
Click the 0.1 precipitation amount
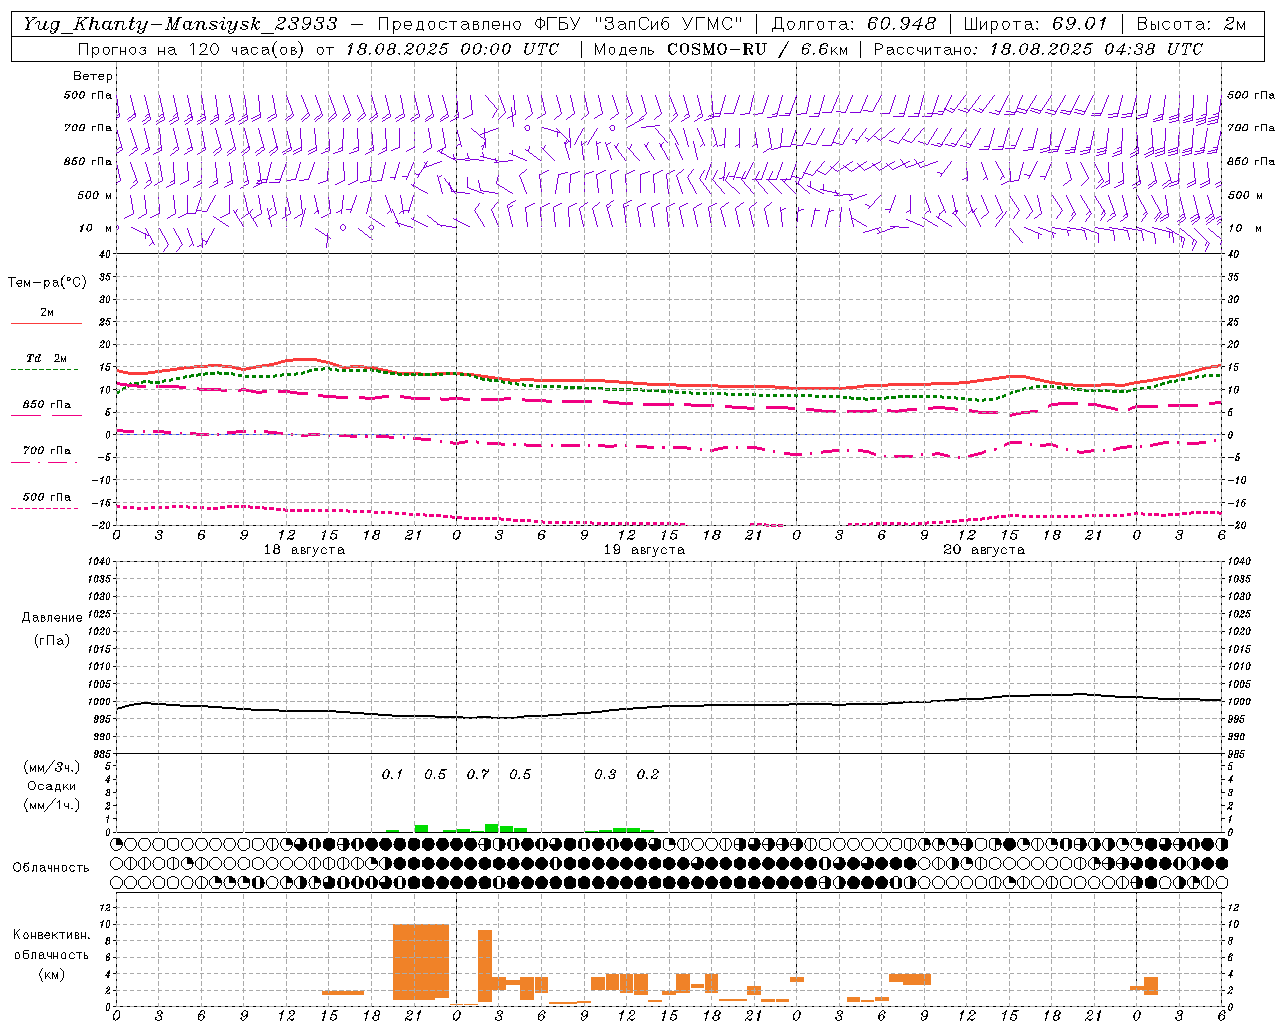click(392, 774)
